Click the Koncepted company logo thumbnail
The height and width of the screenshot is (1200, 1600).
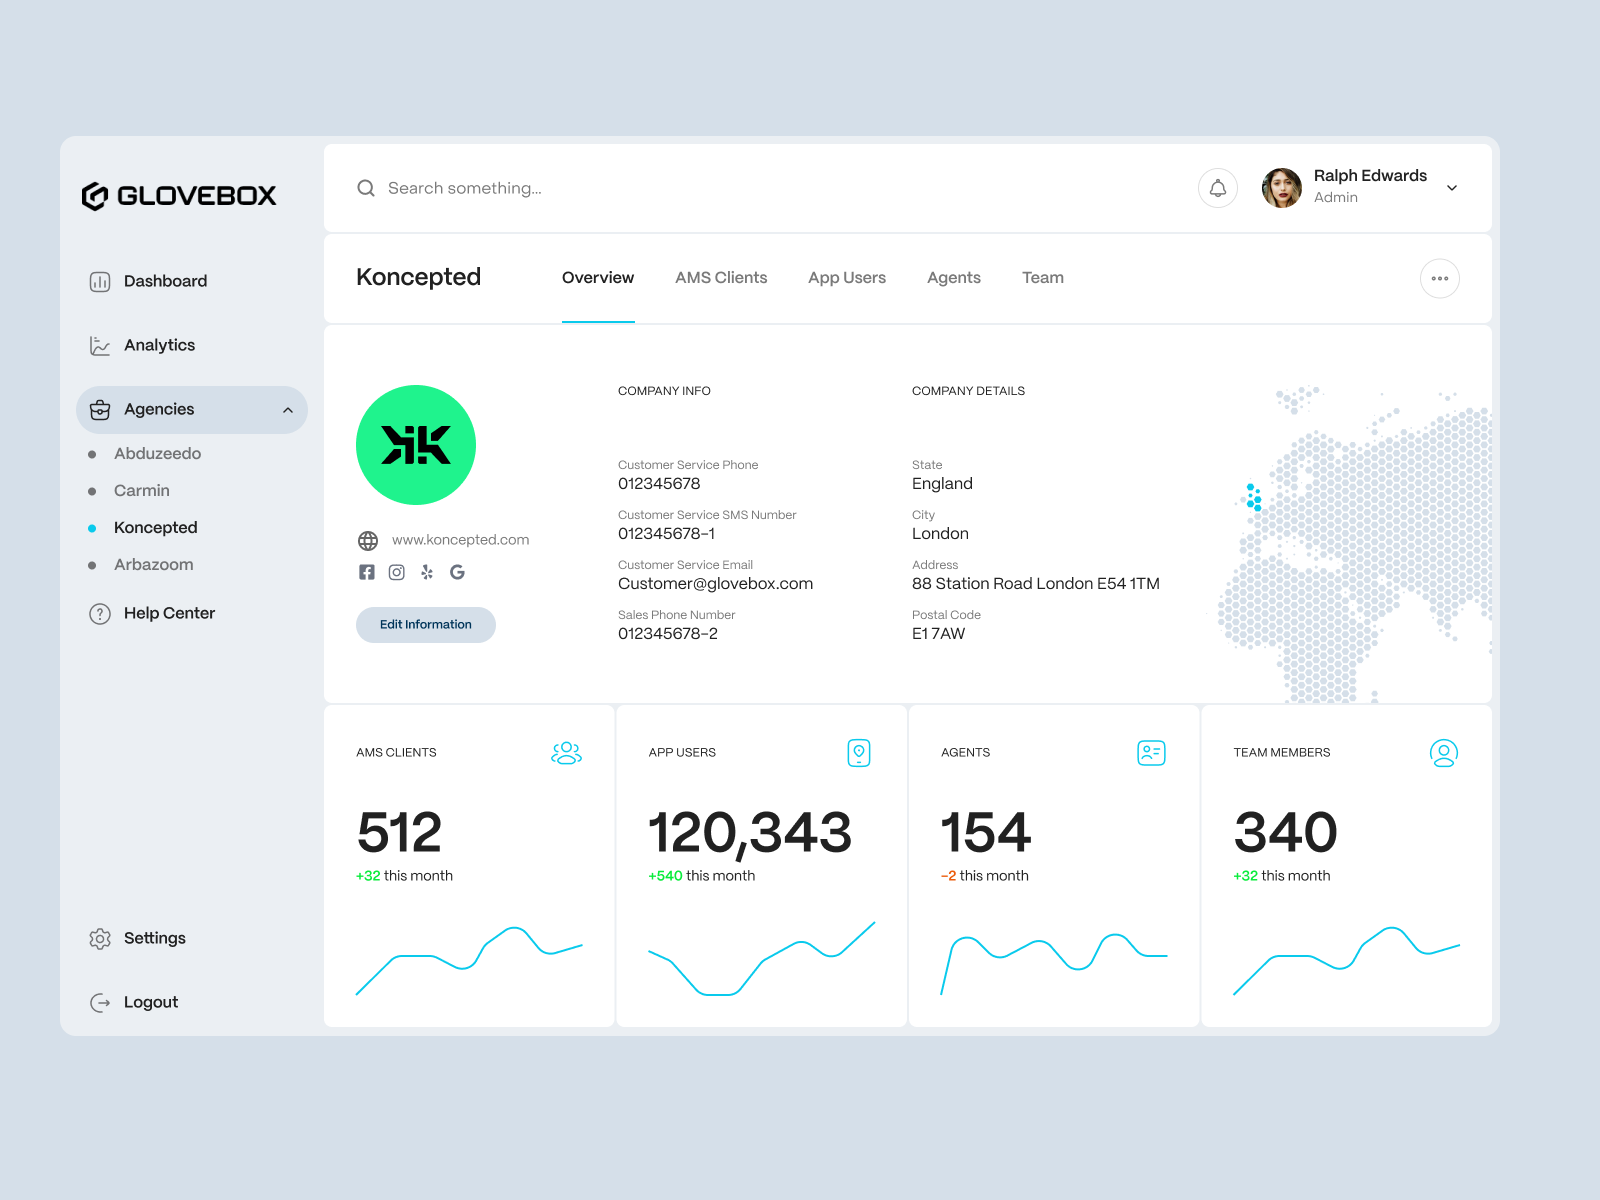[x=416, y=445]
